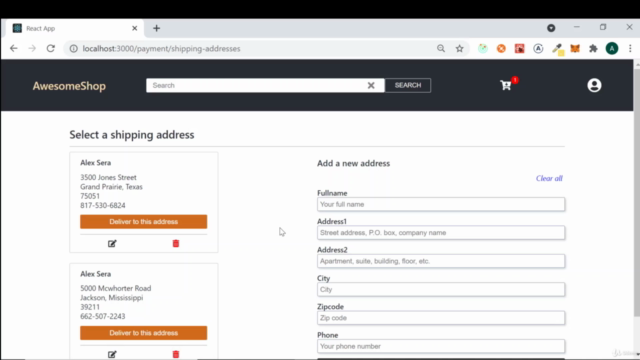Screen dimensions: 640x360
Task: Focus the City input field
Action: [x=441, y=289]
